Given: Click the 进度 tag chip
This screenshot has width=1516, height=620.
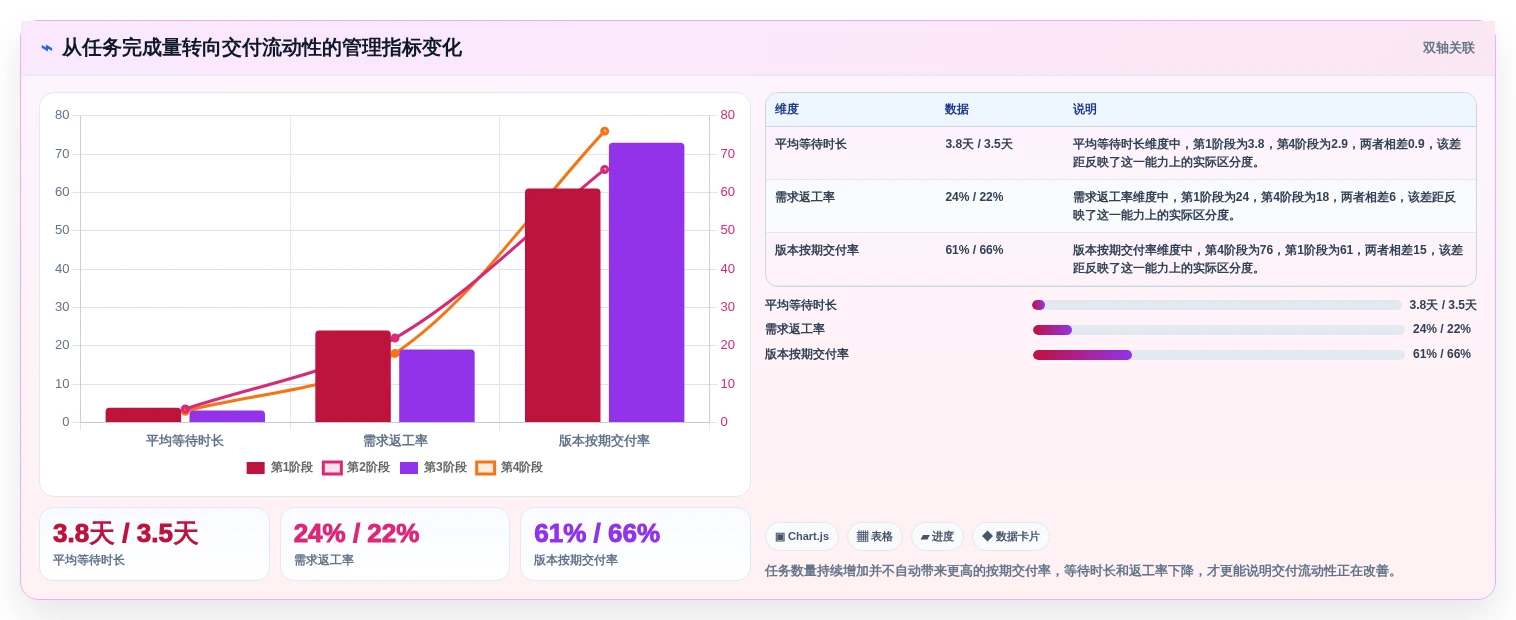Looking at the screenshot, I should (937, 537).
